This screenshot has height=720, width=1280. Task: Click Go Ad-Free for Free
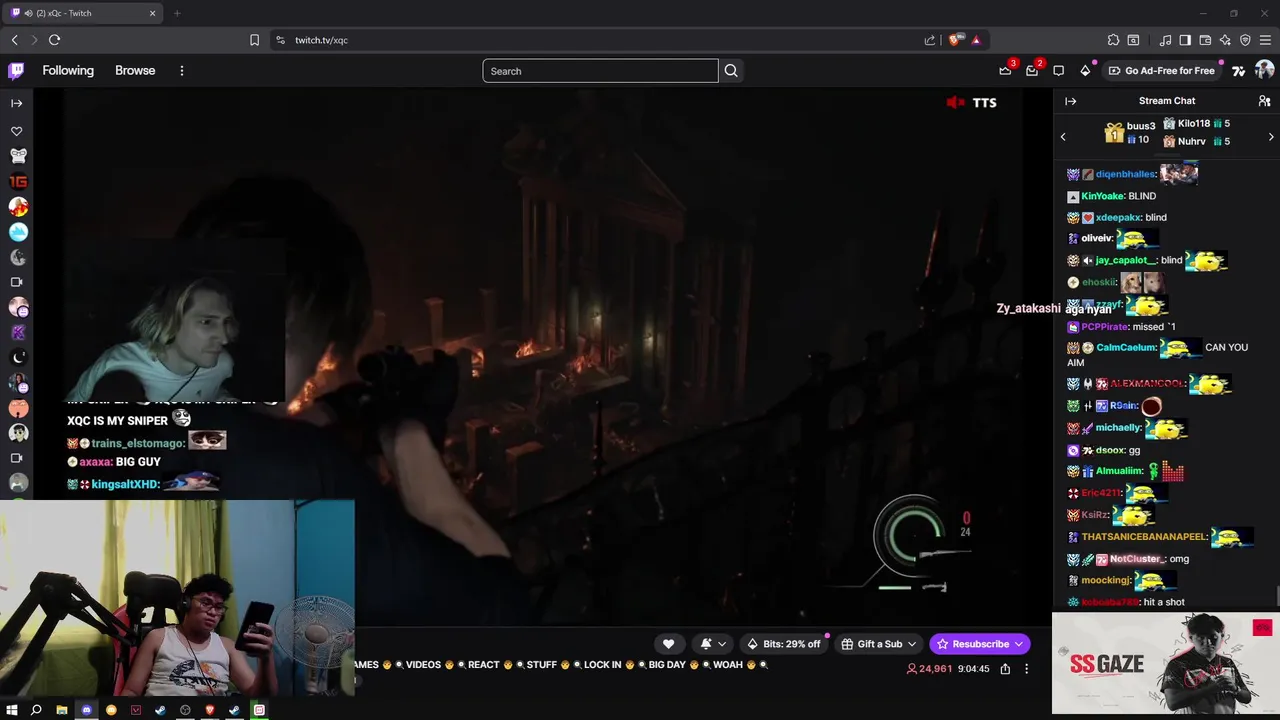tap(1161, 71)
